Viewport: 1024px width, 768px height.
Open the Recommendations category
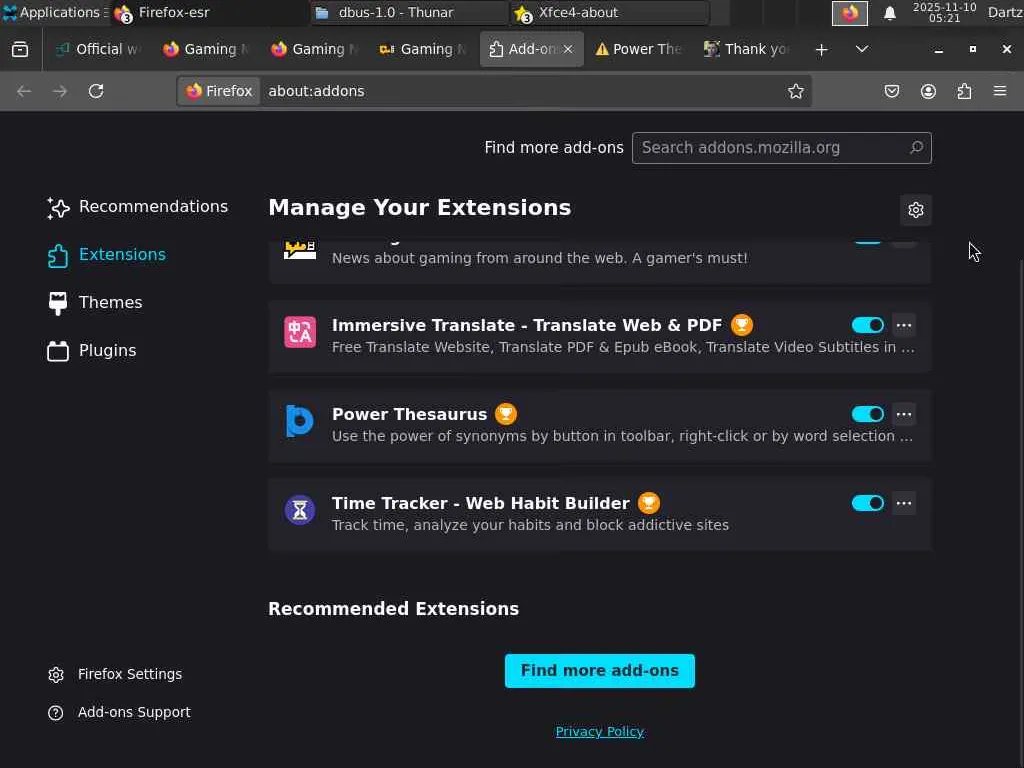click(x=138, y=207)
